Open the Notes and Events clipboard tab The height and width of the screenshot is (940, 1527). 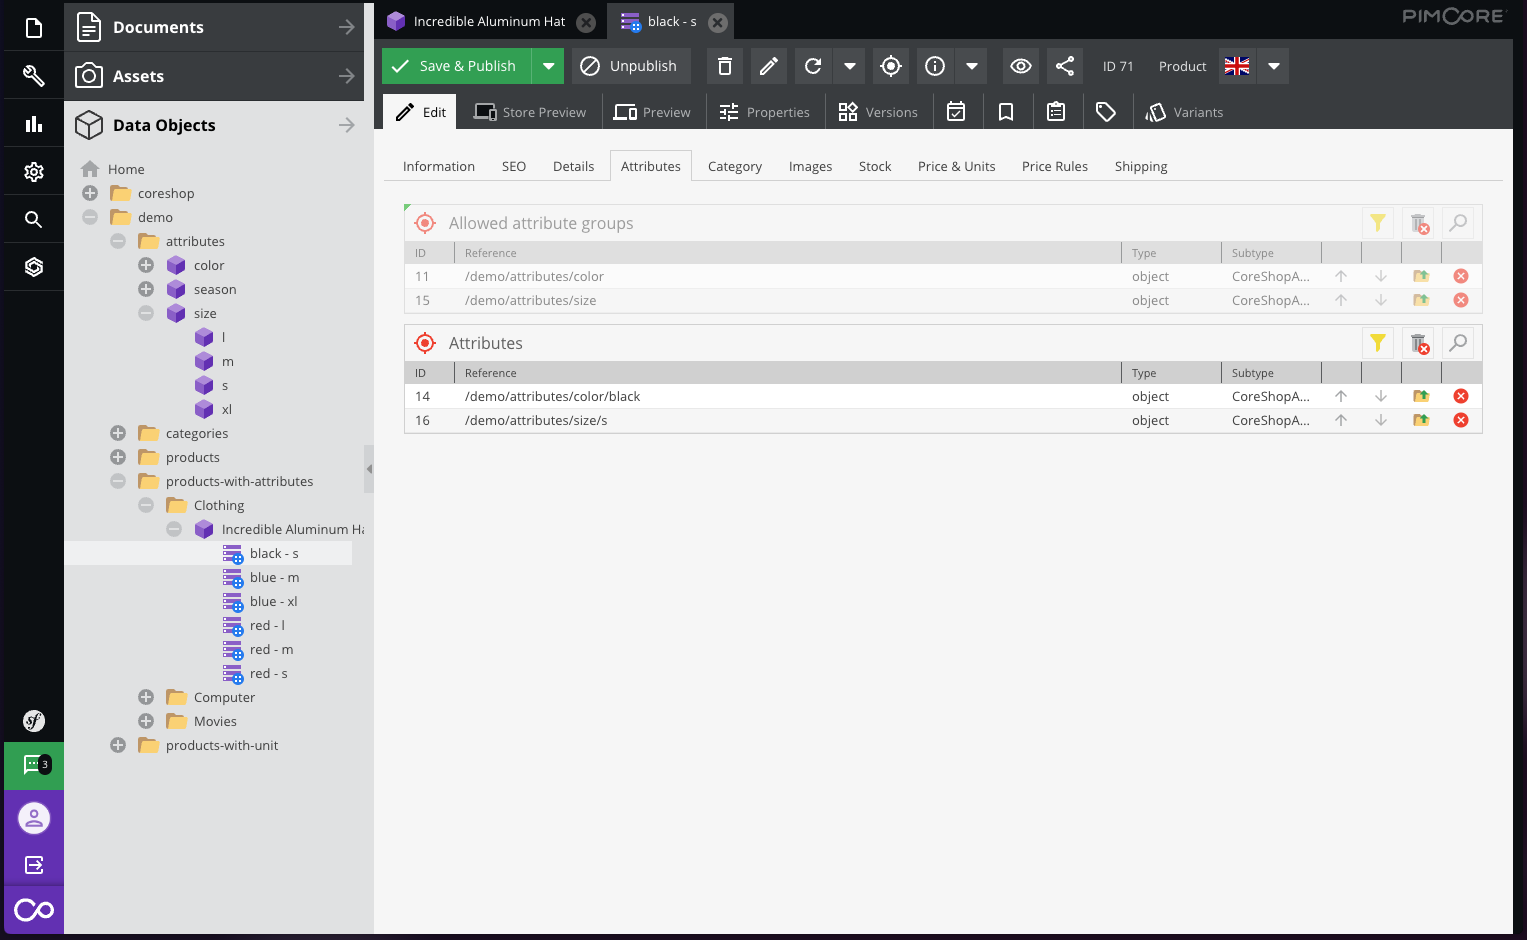(1056, 112)
